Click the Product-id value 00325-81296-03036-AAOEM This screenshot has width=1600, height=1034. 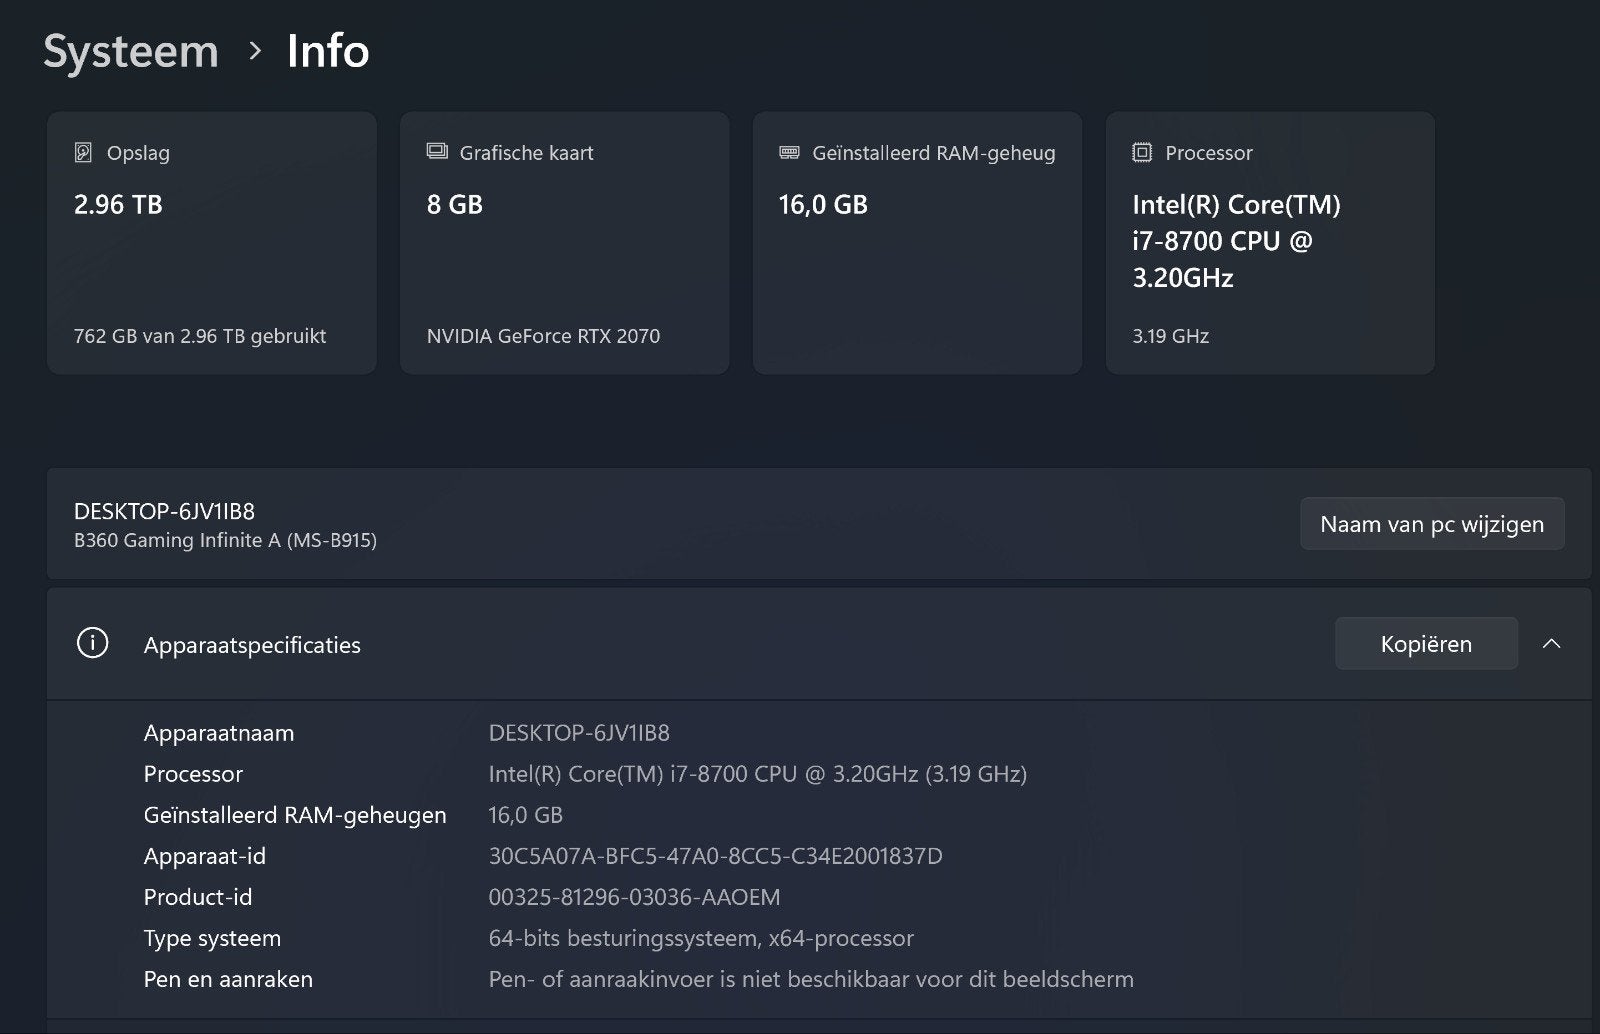click(634, 897)
